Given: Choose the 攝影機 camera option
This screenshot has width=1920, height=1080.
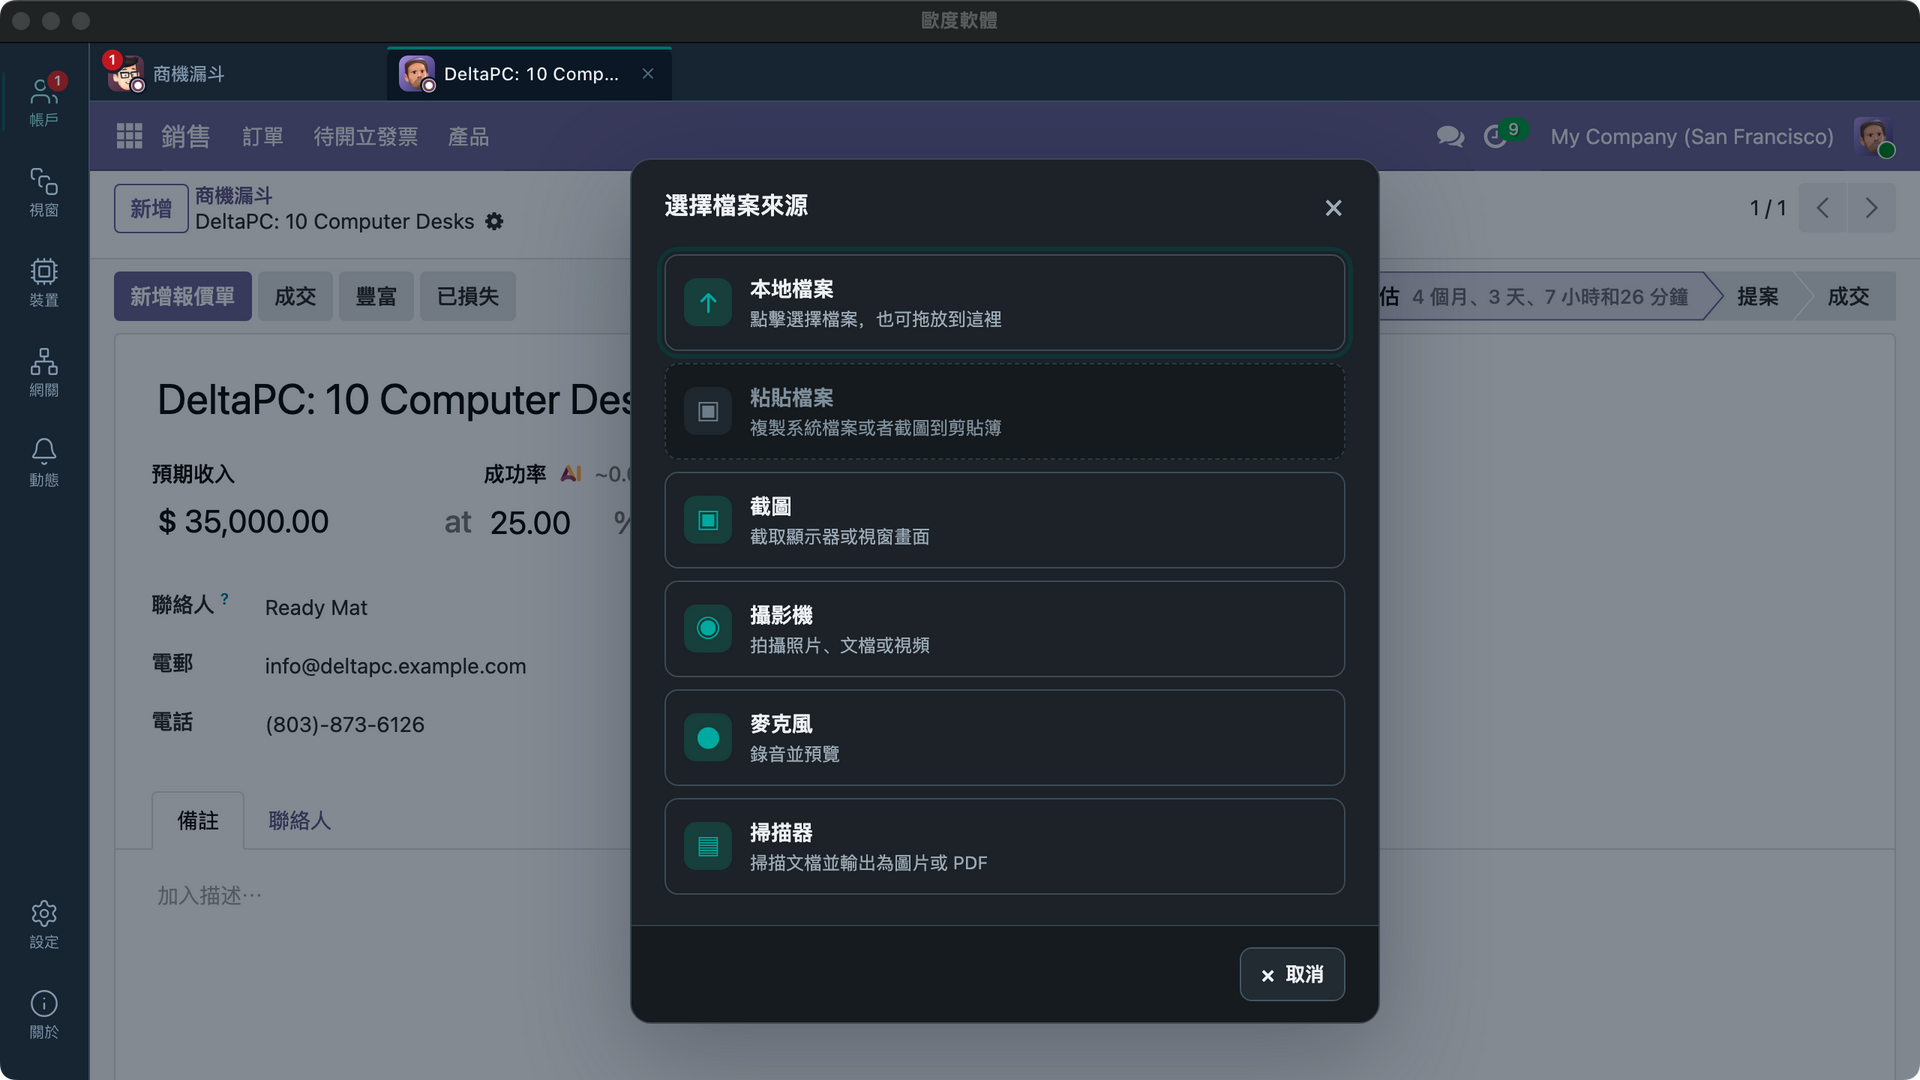Looking at the screenshot, I should [x=1004, y=629].
